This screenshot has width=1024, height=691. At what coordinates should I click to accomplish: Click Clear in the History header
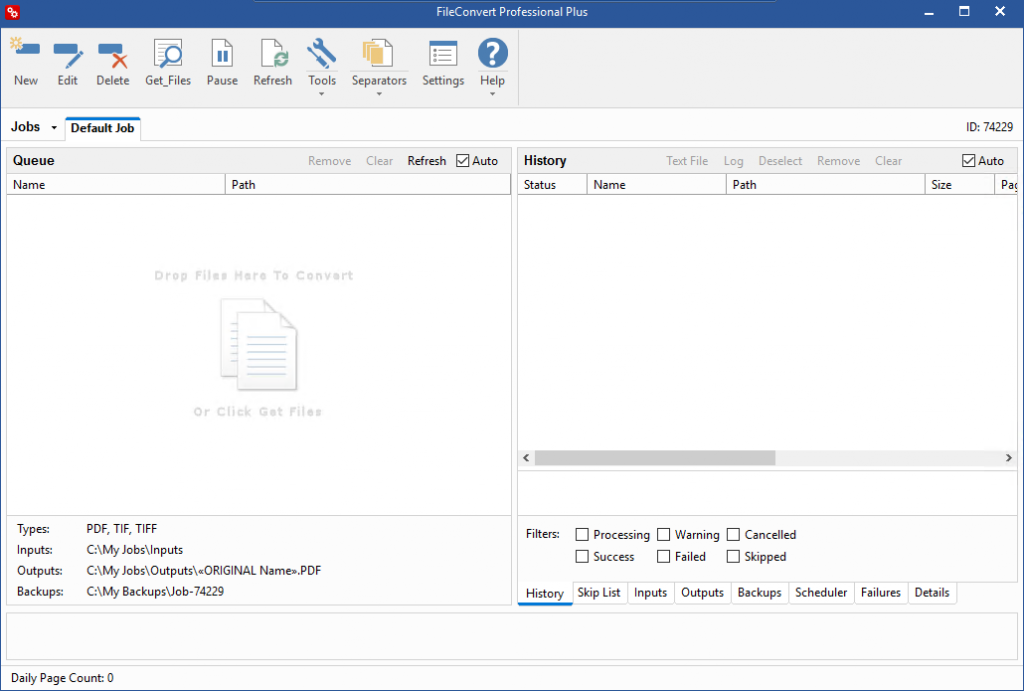888,161
